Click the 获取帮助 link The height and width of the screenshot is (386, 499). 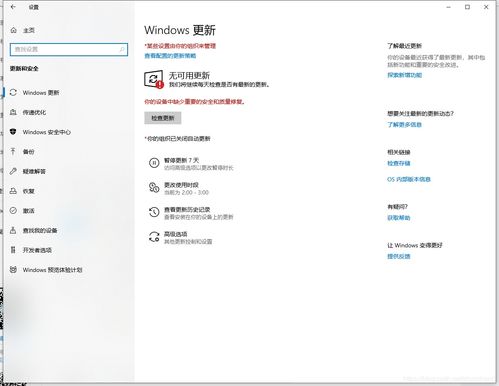(x=399, y=218)
